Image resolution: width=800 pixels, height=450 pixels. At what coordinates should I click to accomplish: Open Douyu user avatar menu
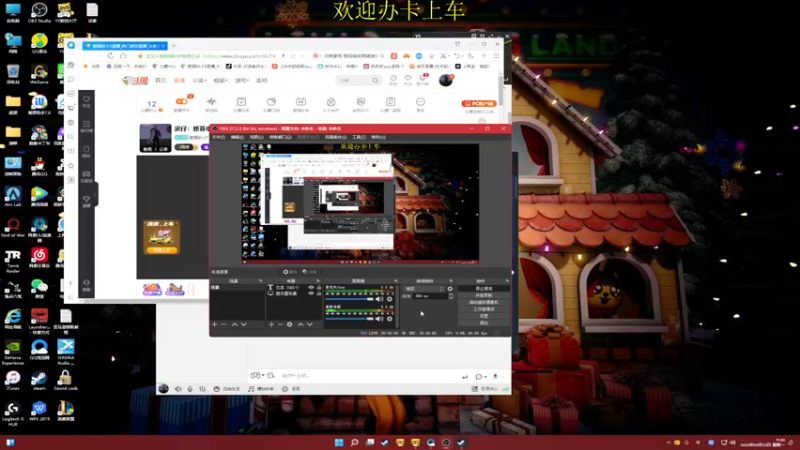click(x=446, y=80)
